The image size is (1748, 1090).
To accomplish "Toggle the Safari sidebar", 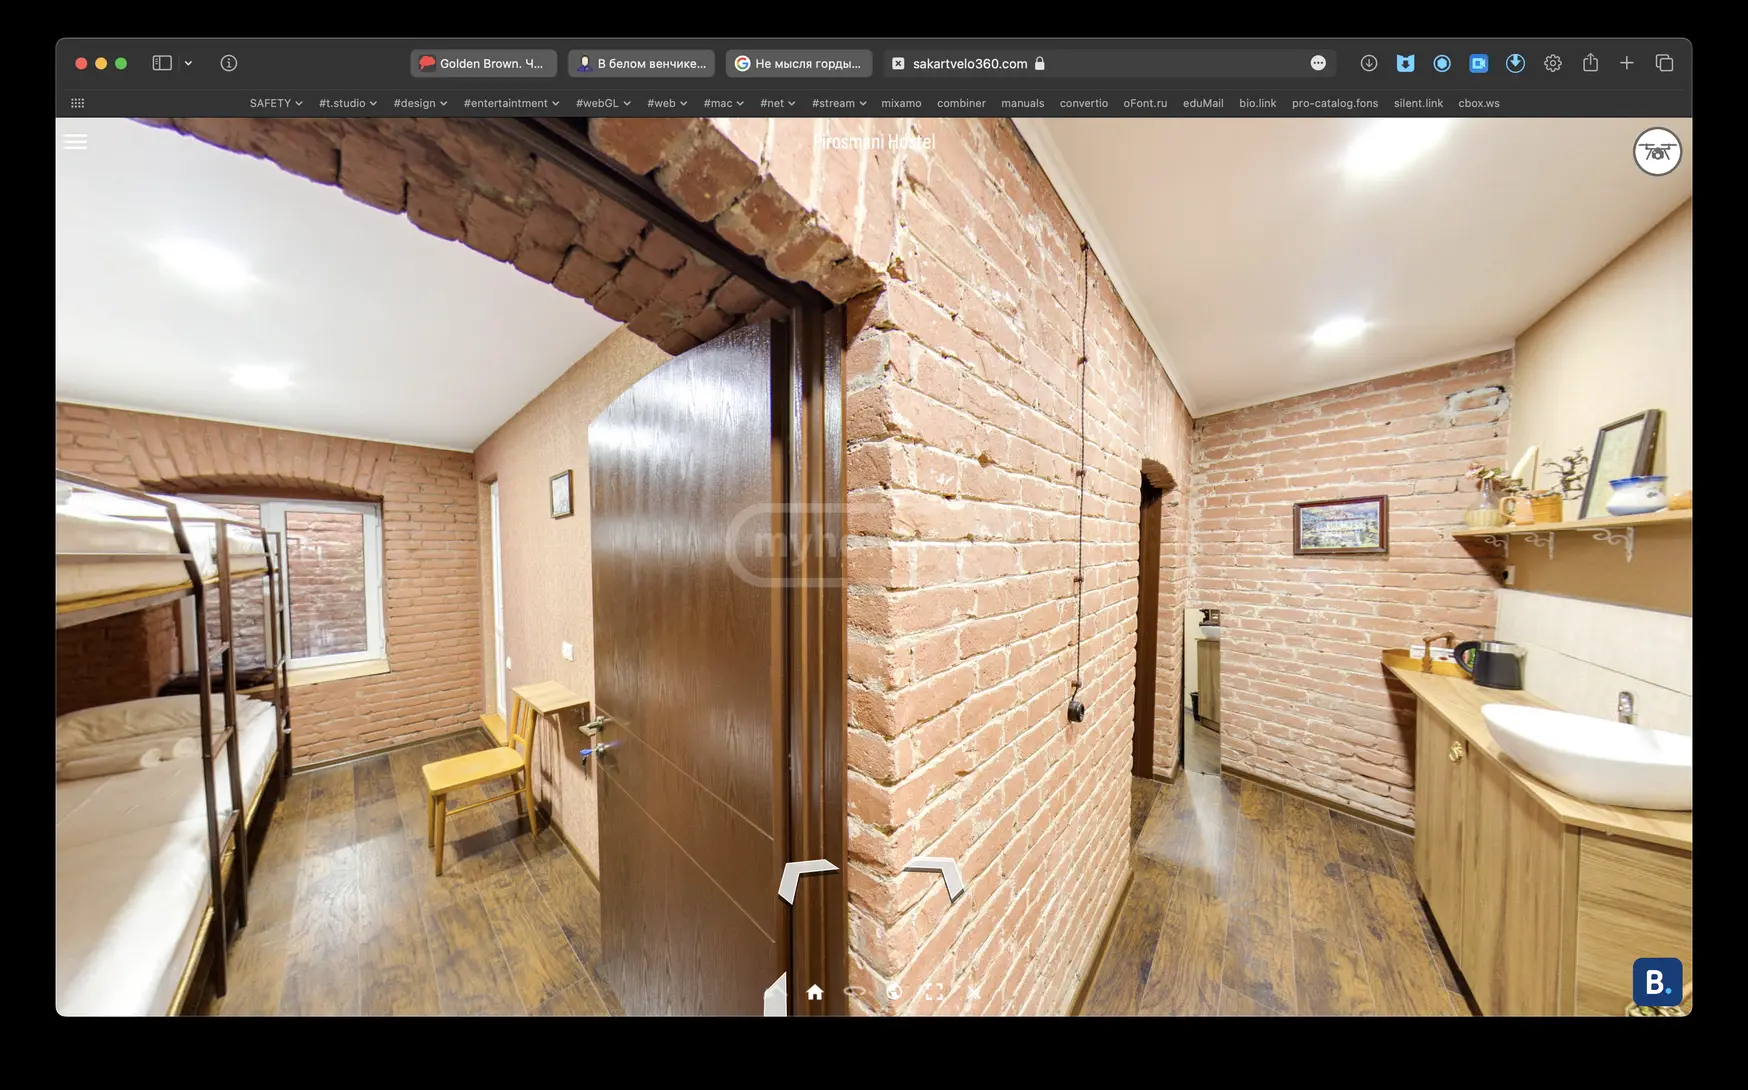I will point(162,63).
